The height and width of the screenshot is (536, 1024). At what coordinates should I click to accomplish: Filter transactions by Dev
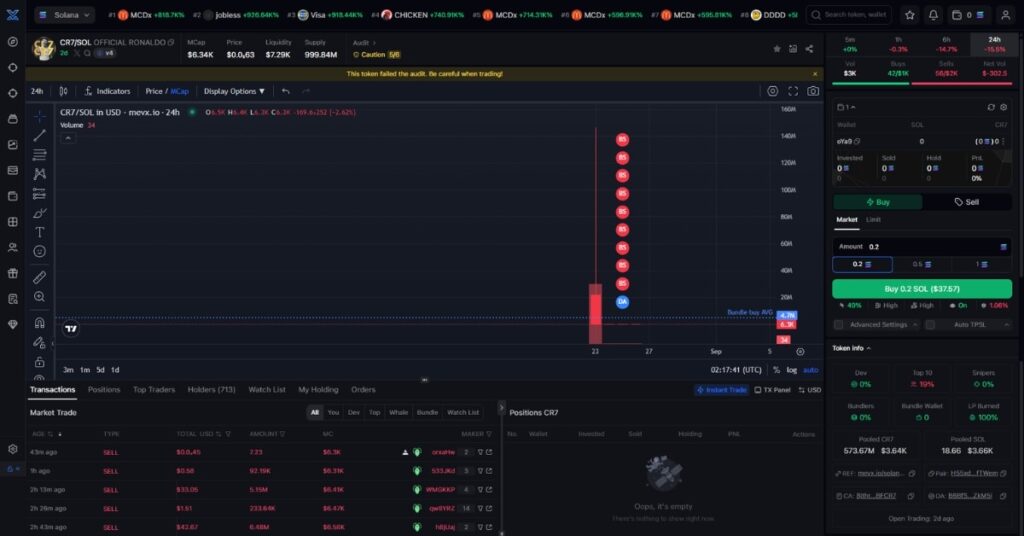[354, 413]
